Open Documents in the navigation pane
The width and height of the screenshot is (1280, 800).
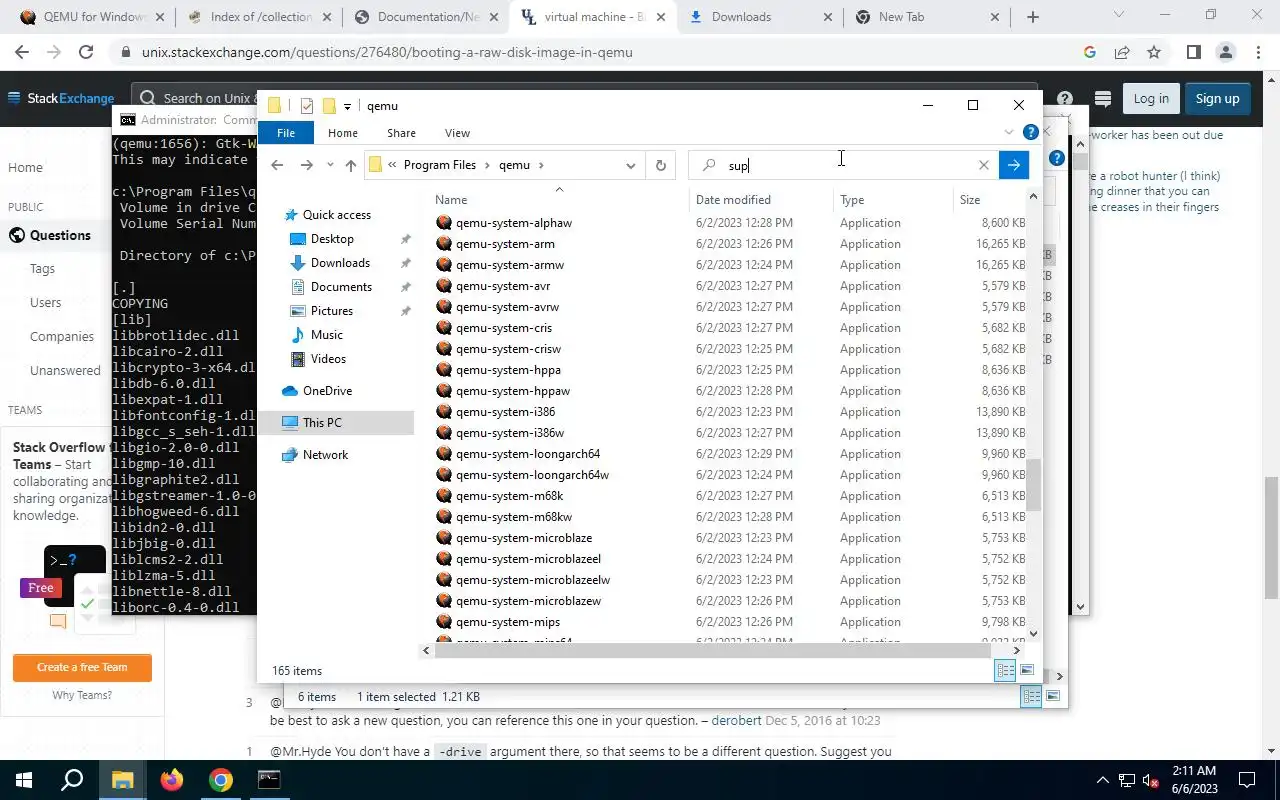(341, 287)
